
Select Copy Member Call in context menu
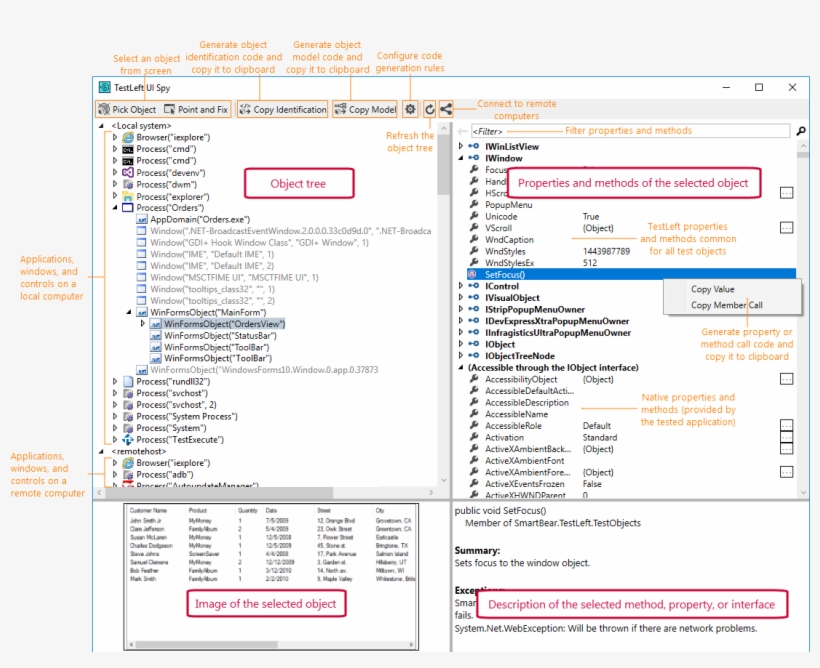pos(726,304)
